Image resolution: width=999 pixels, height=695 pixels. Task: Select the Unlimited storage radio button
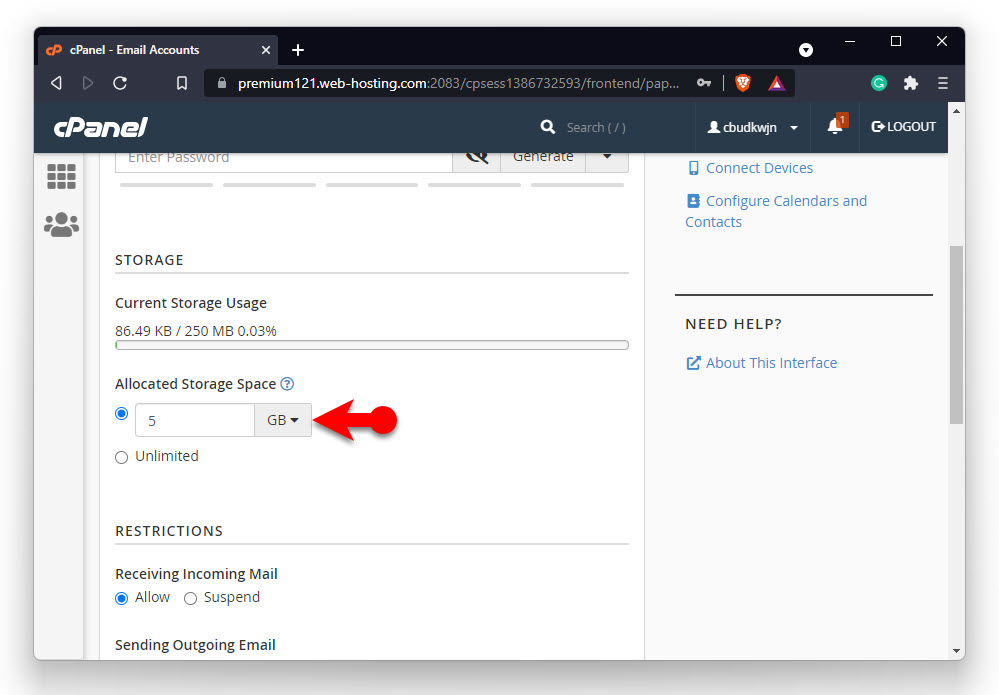click(122, 457)
